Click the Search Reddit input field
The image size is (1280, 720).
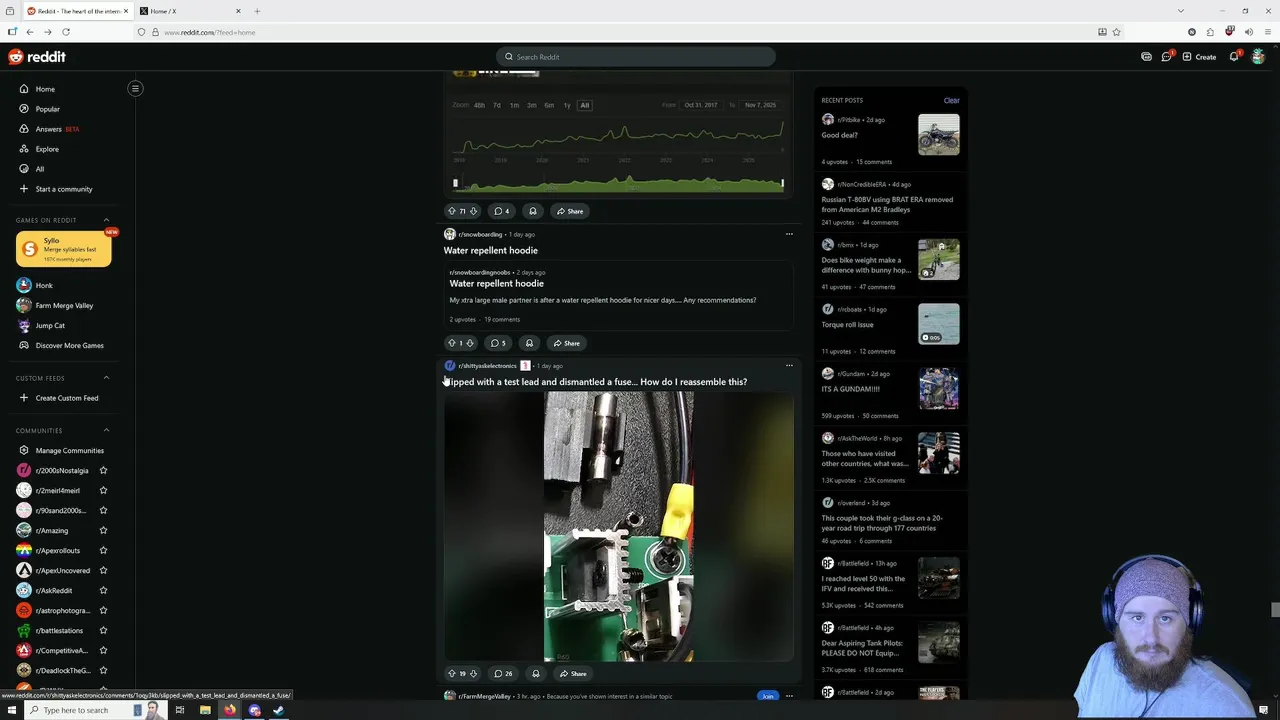636,57
